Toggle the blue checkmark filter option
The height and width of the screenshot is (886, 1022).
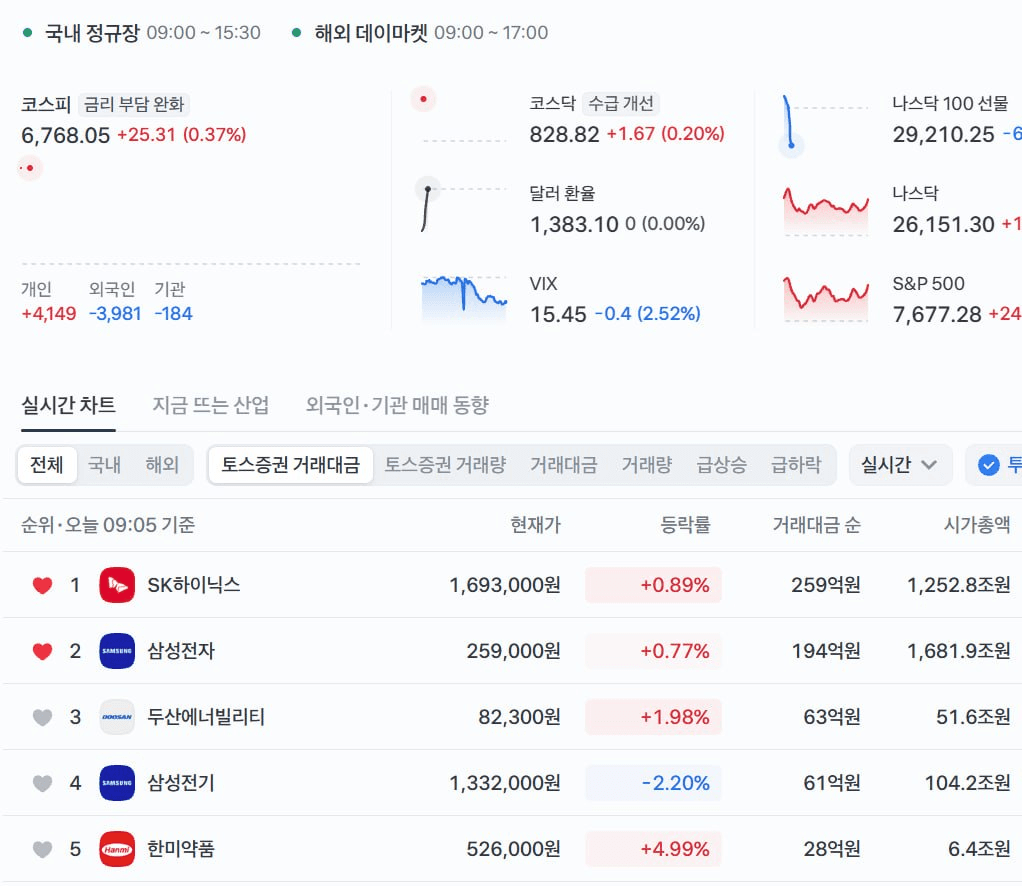click(x=989, y=465)
